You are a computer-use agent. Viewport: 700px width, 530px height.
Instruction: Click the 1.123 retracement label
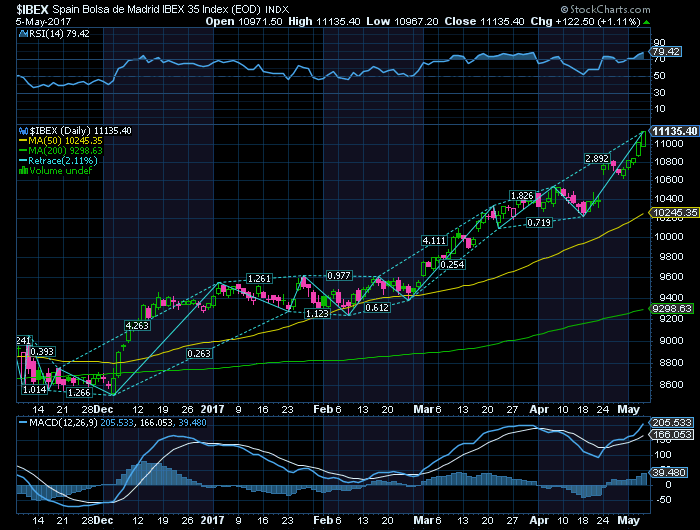pyautogui.click(x=317, y=314)
